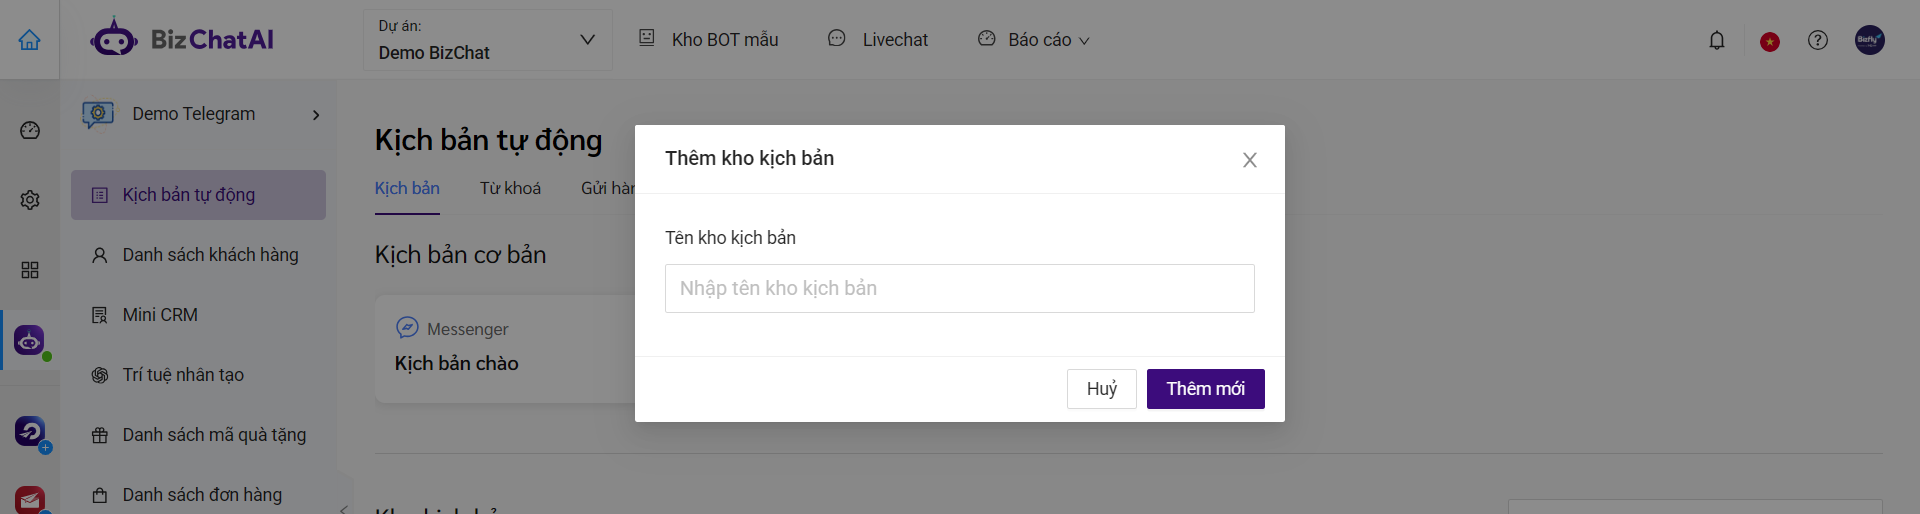Open the help question mark icon
Image resolution: width=1920 pixels, height=514 pixels.
pyautogui.click(x=1818, y=40)
